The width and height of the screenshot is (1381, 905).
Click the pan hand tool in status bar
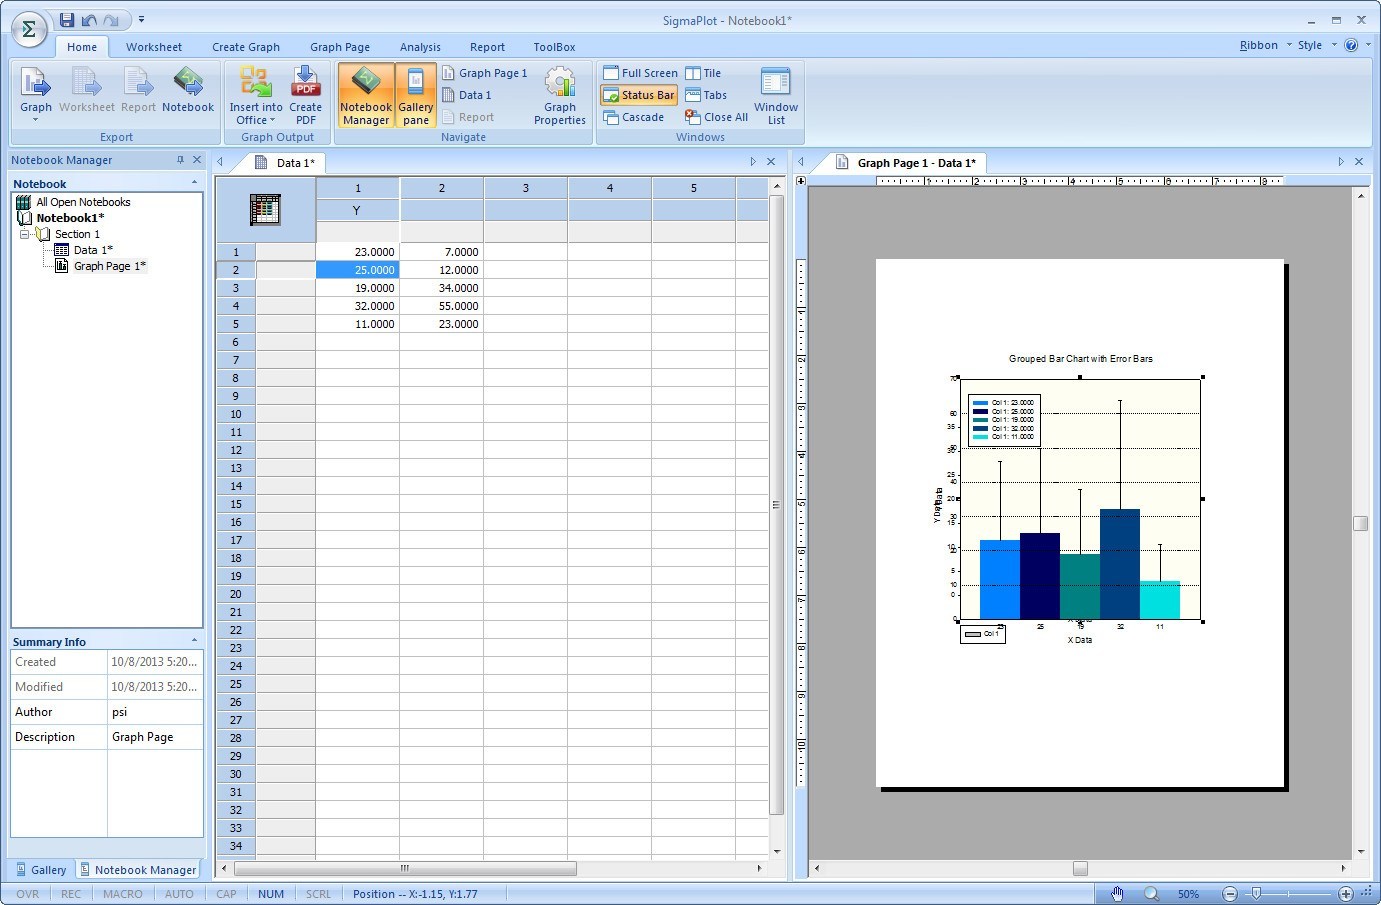click(1118, 894)
